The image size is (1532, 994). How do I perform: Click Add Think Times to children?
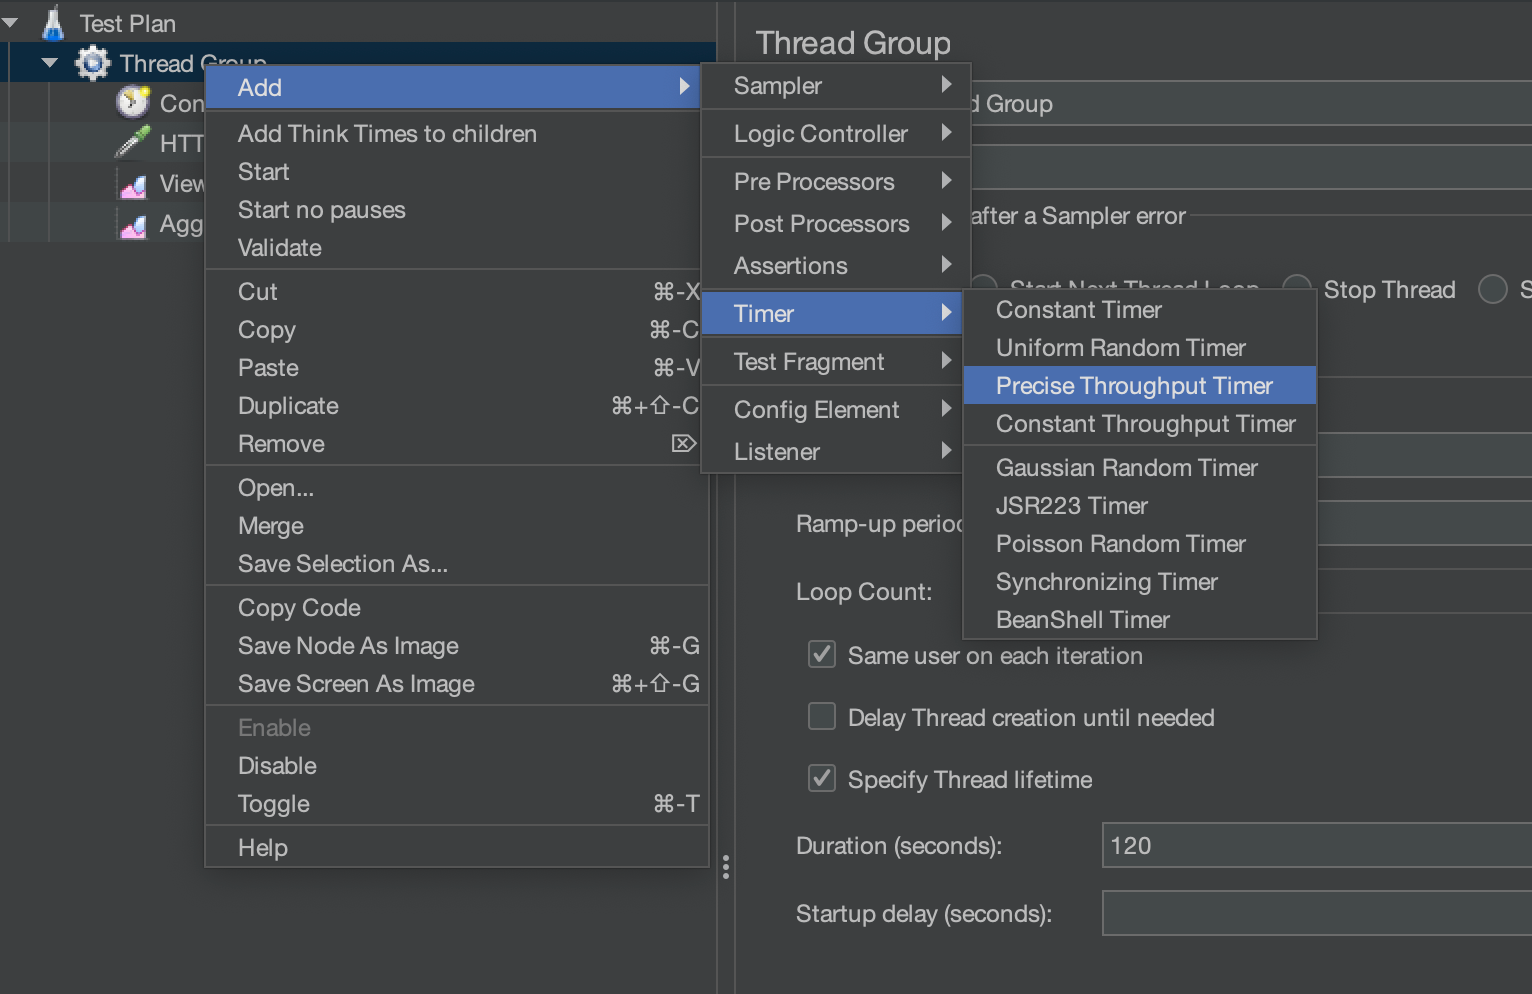(456, 134)
